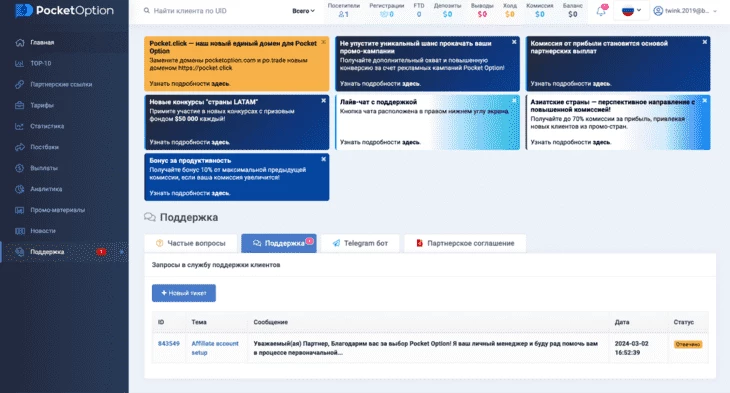Image resolution: width=730 pixels, height=393 pixels.
Task: Select Главная in the sidebar menu
Action: tap(42, 42)
